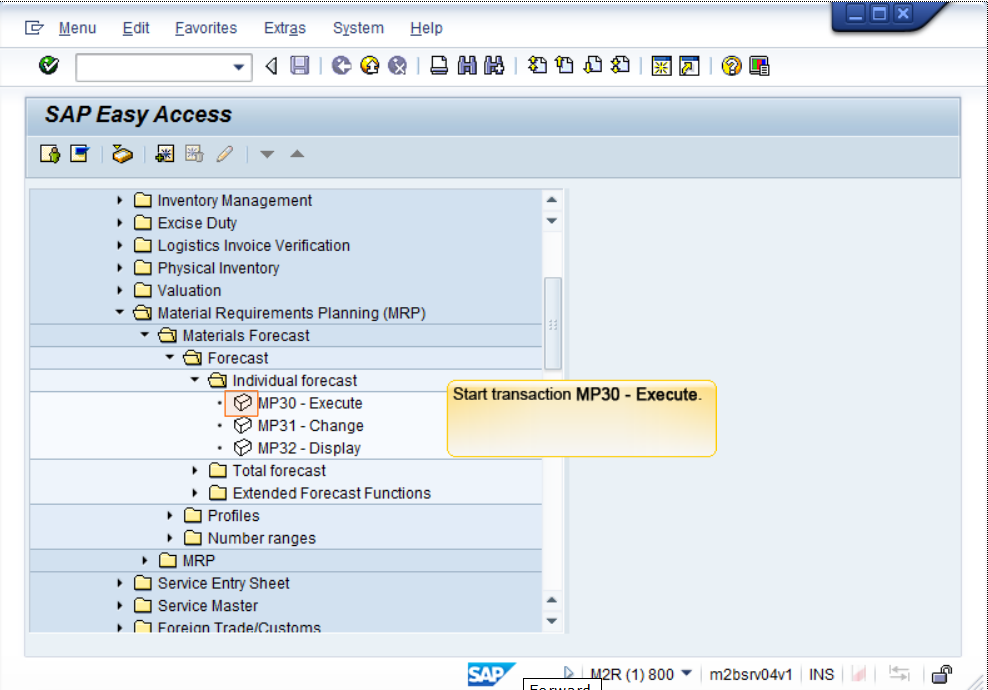This screenshot has height=690, width=988.
Task: Collapse the Materials Forecast node
Action: coord(145,335)
